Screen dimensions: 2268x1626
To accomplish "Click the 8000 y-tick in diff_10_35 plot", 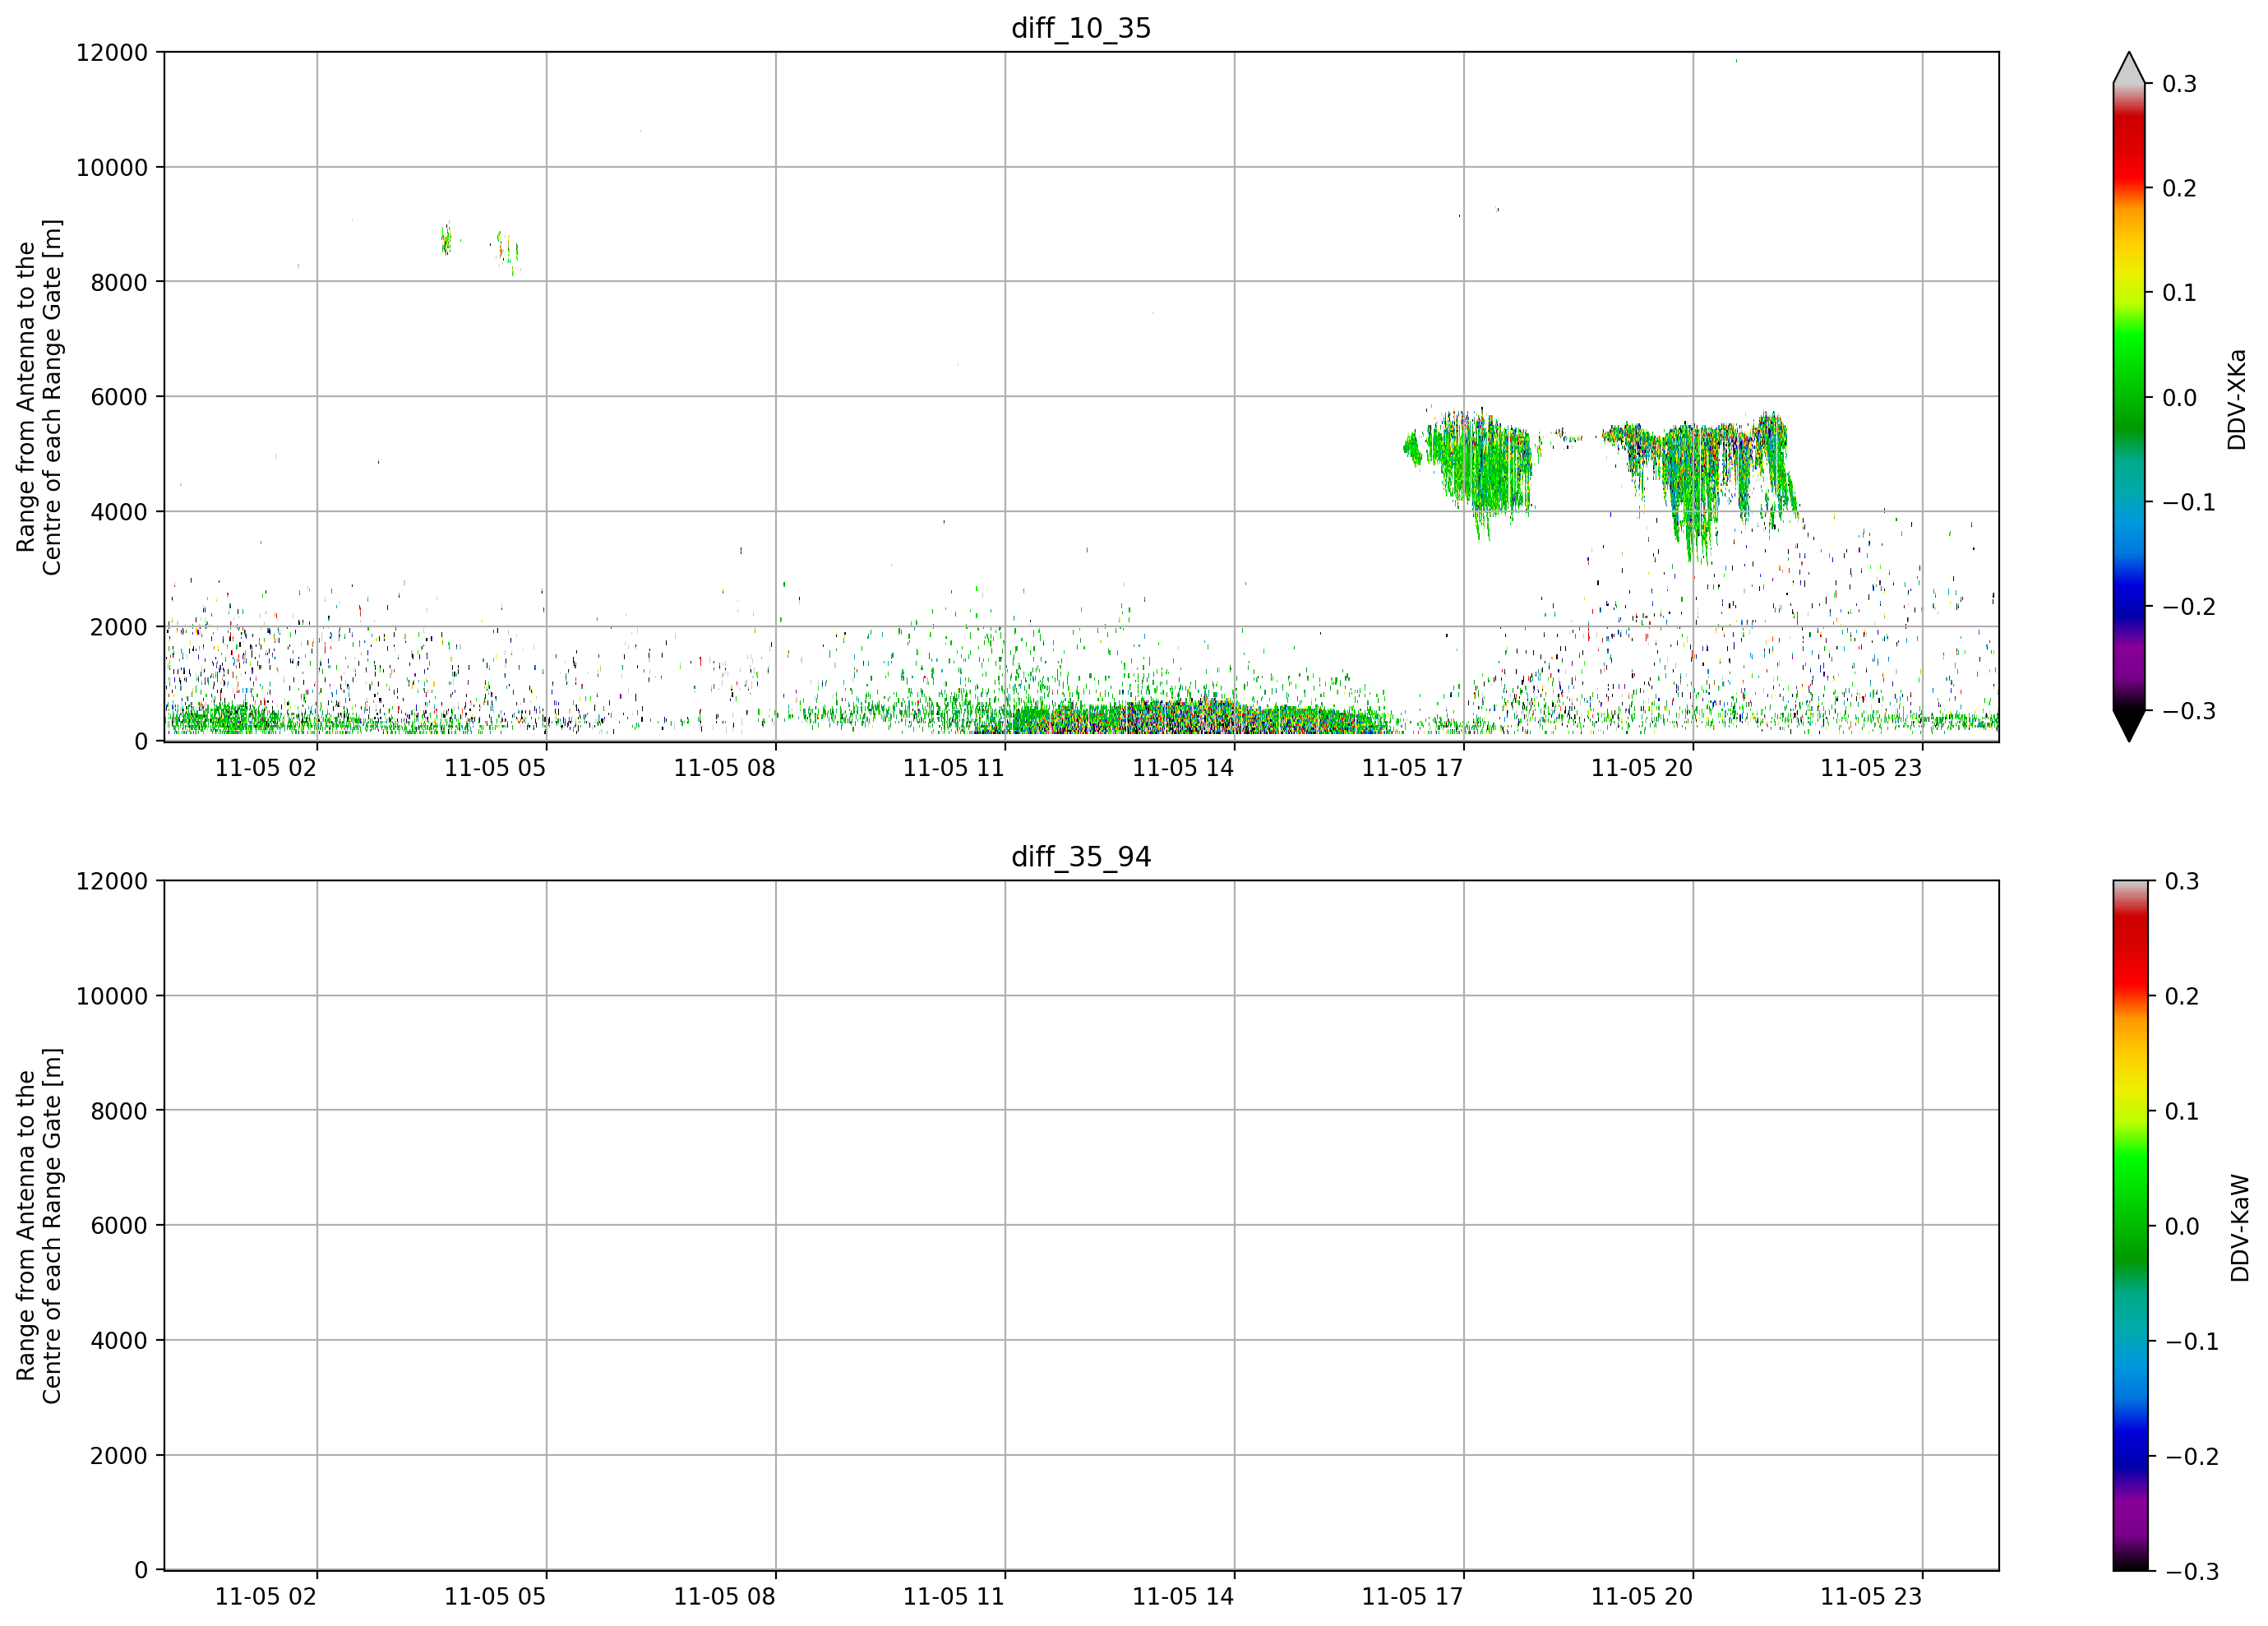I will [119, 282].
